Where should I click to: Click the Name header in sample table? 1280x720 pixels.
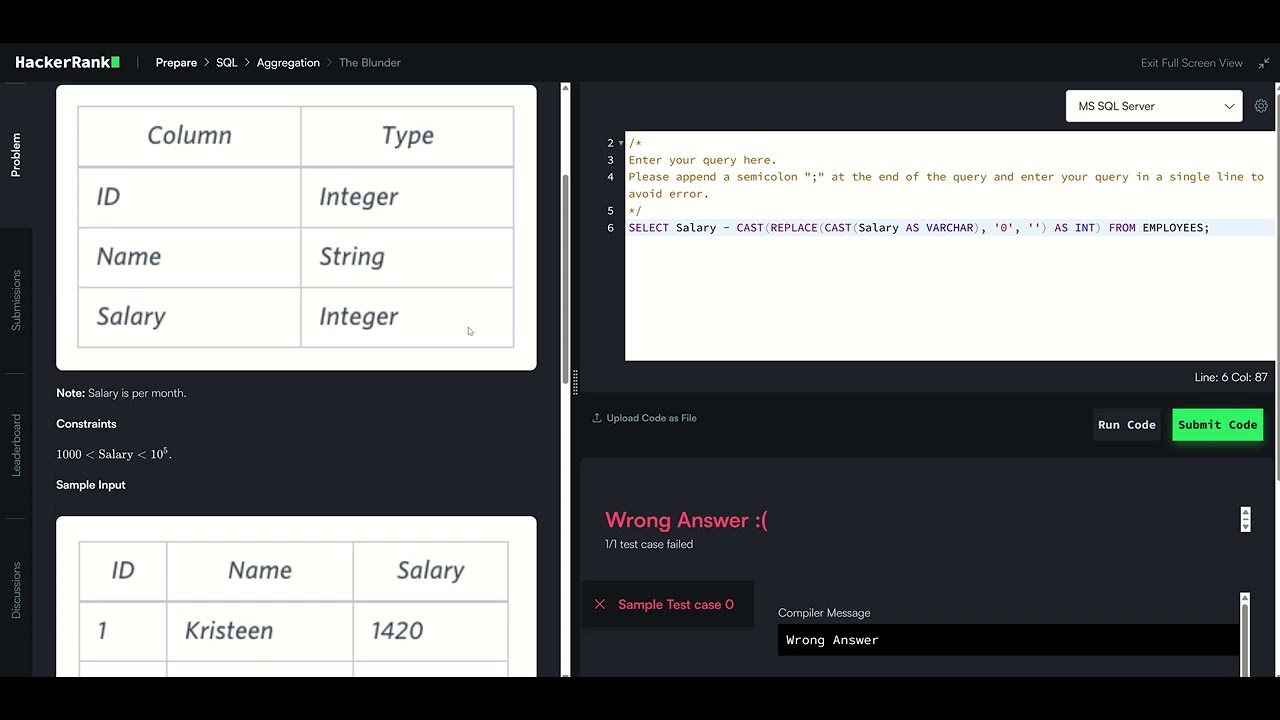point(260,570)
